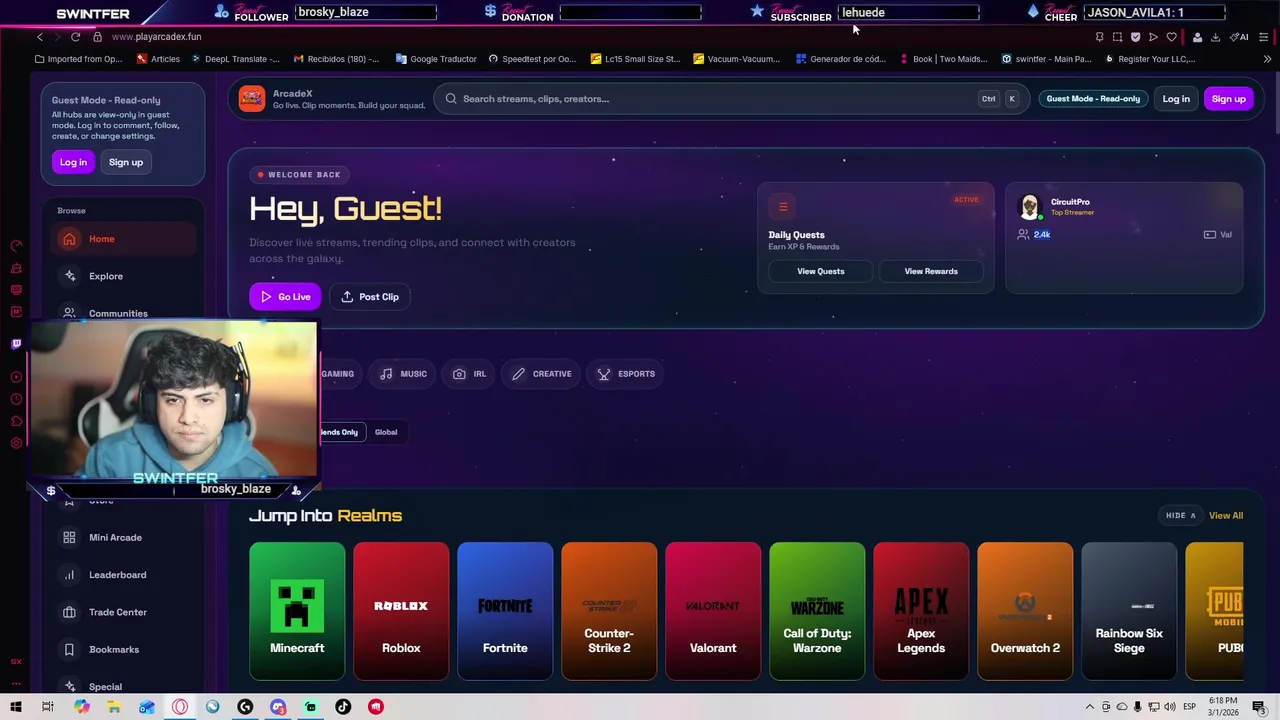1280x720 pixels.
Task: Select the Global filter toggle
Action: pos(386,432)
